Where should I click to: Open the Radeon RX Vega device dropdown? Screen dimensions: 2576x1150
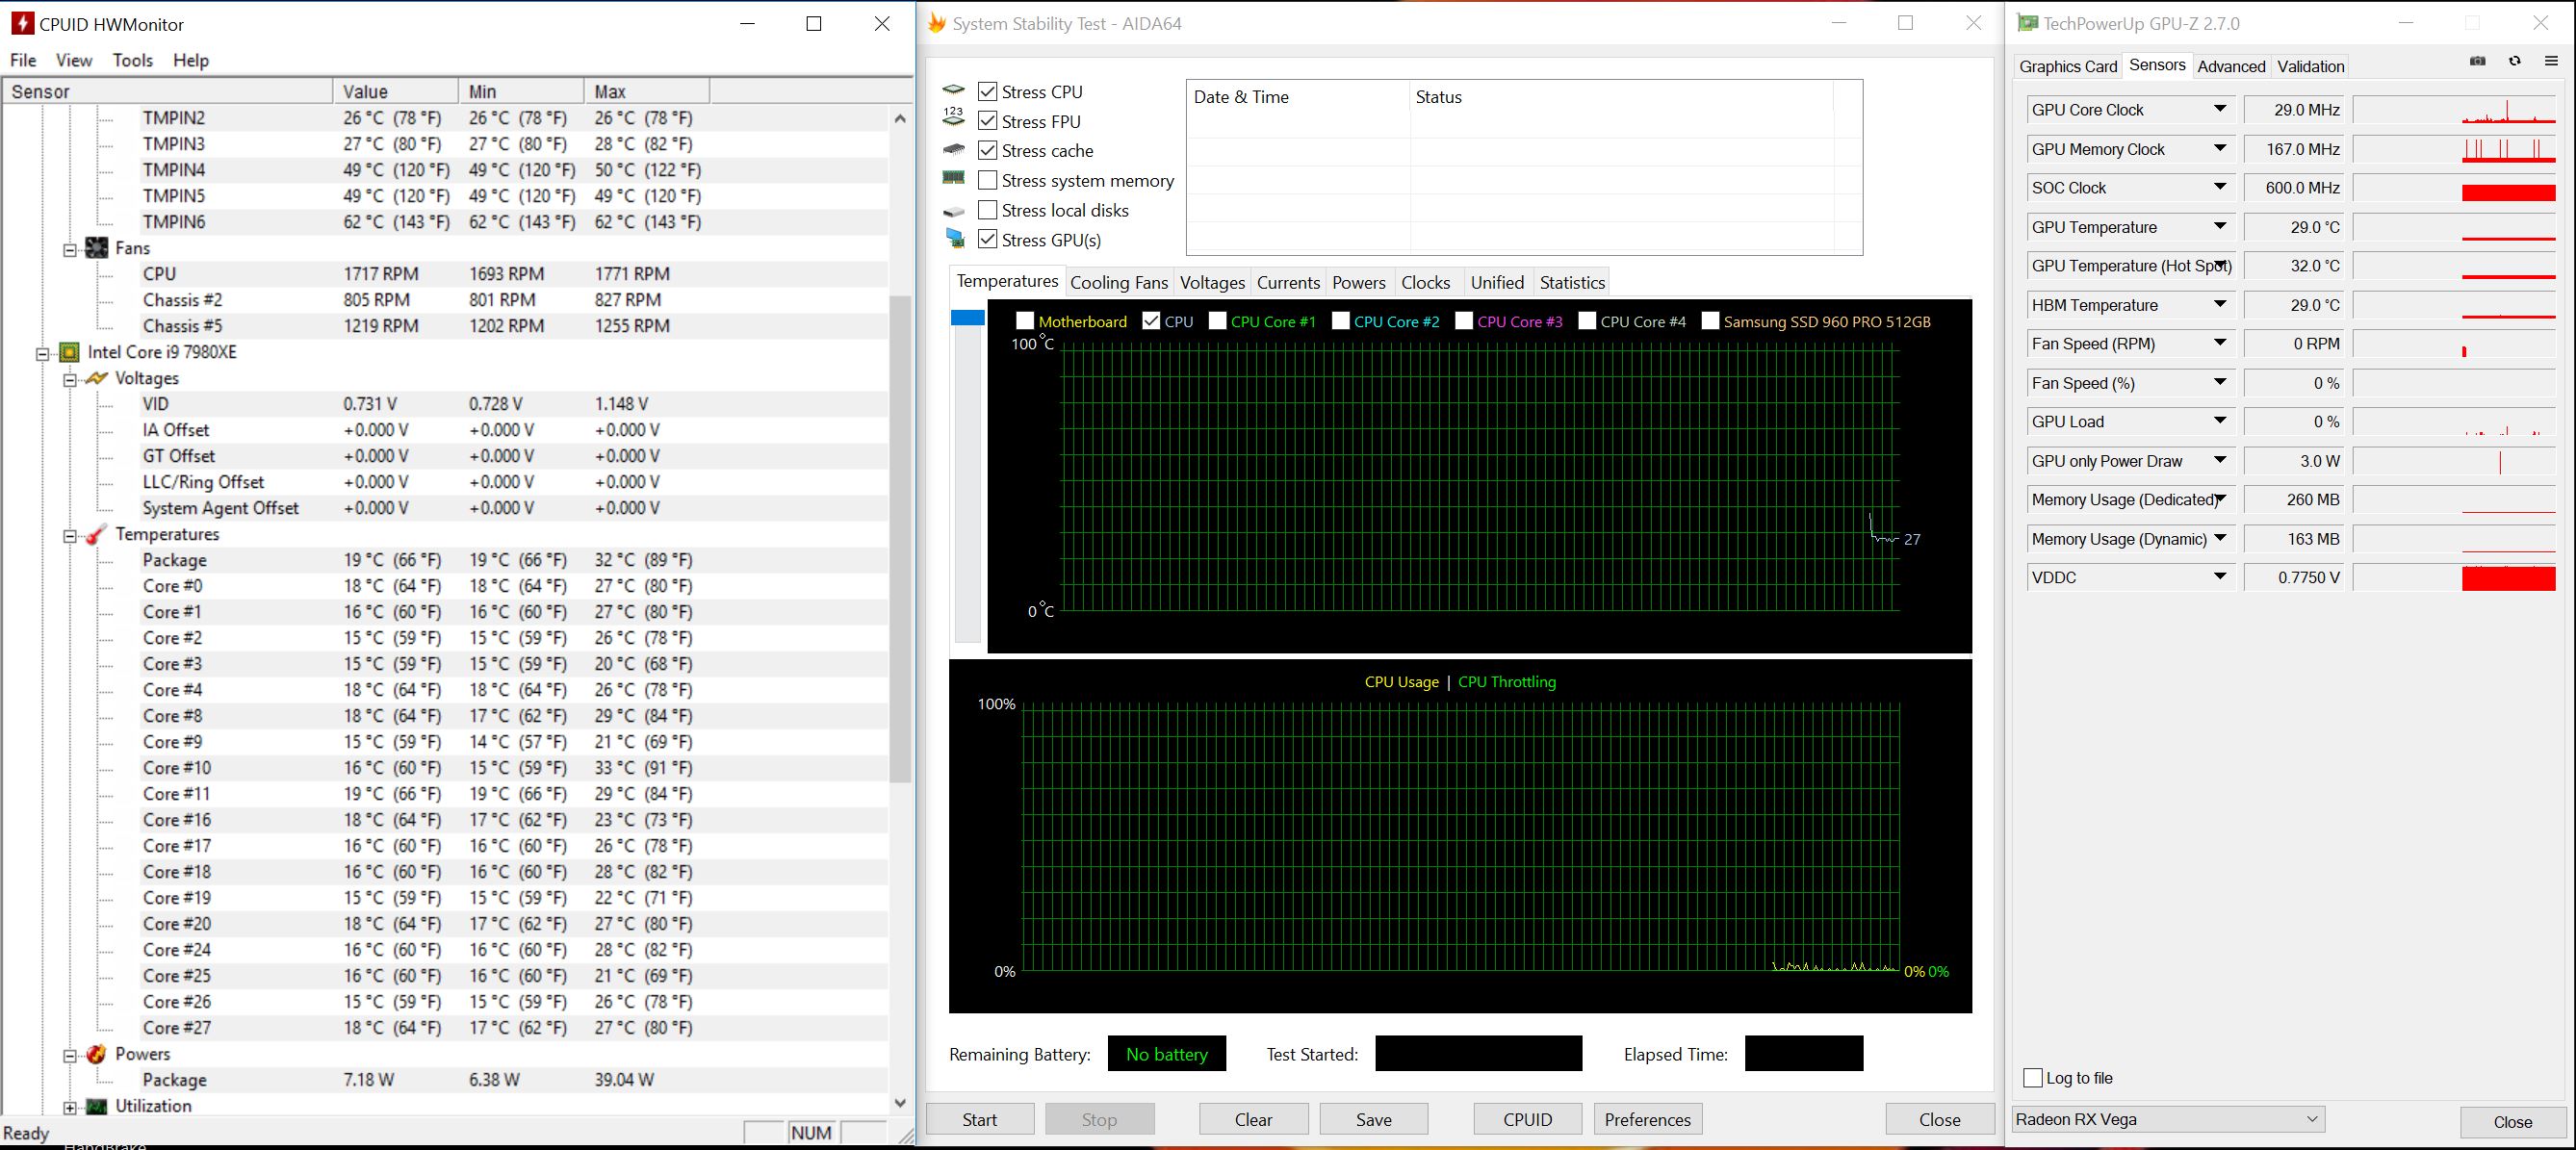click(x=2311, y=1119)
